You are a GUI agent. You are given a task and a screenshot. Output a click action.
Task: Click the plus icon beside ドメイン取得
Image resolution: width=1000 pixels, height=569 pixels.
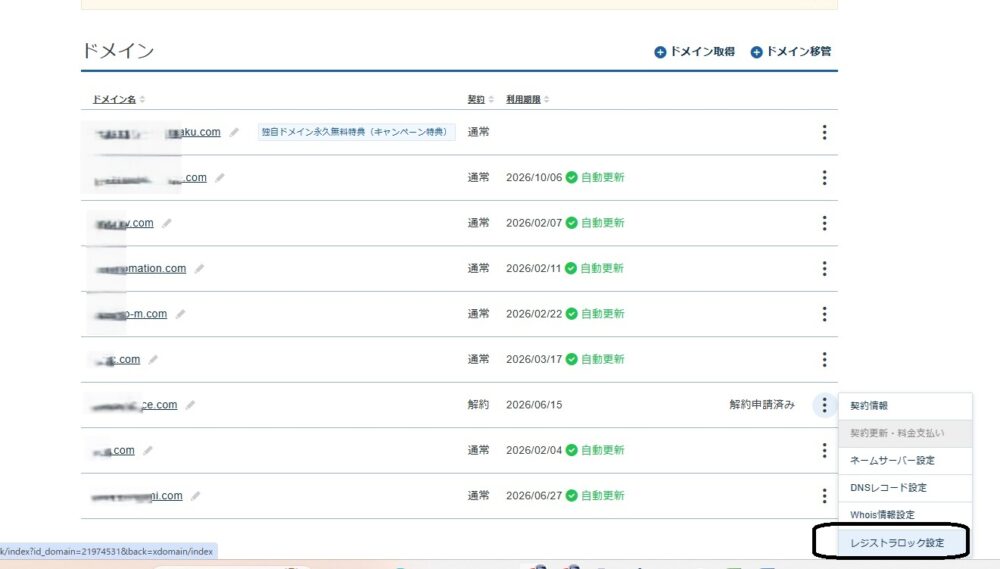tap(660, 52)
